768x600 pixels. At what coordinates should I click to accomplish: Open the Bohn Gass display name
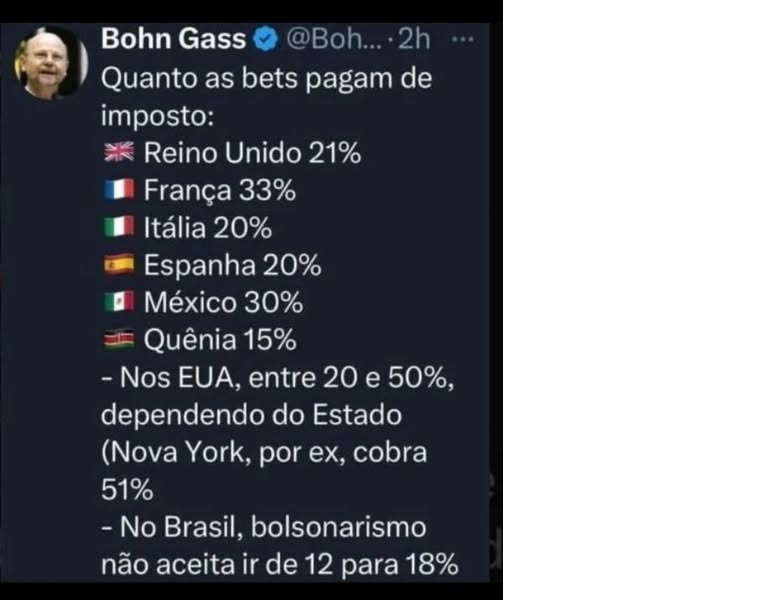click(173, 40)
